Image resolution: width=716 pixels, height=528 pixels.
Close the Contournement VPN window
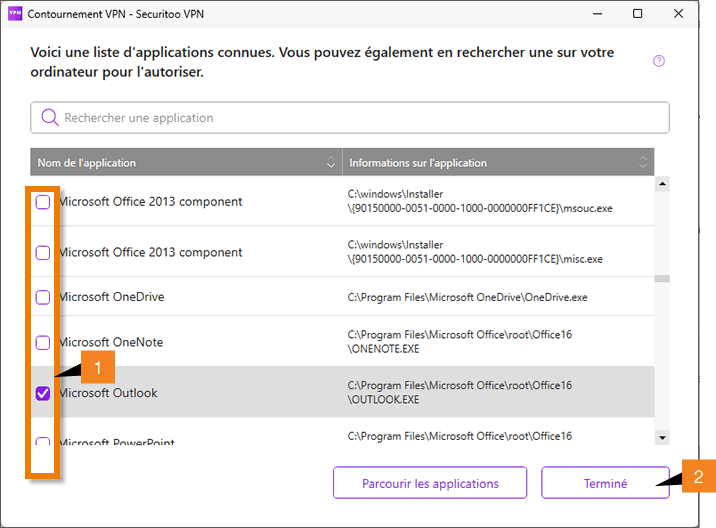[x=679, y=14]
